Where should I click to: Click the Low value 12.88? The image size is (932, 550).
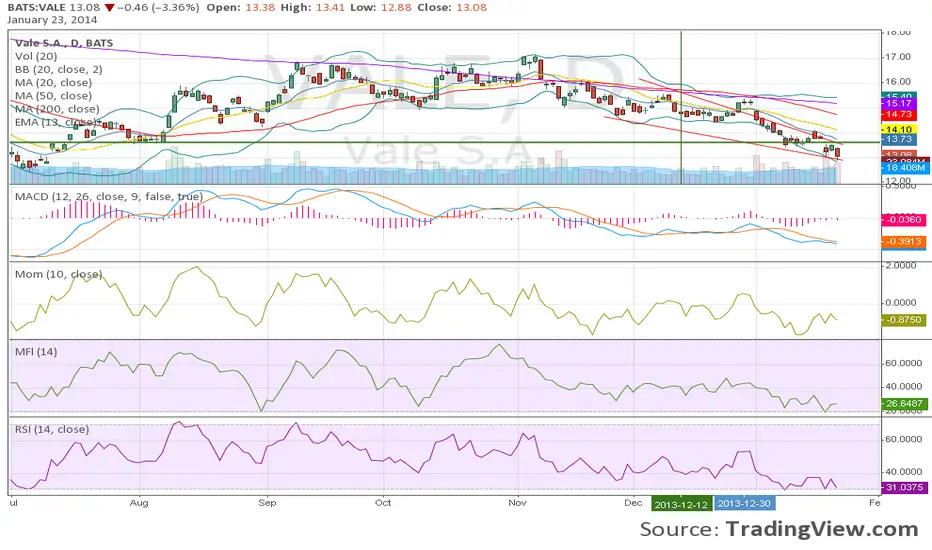(x=396, y=8)
